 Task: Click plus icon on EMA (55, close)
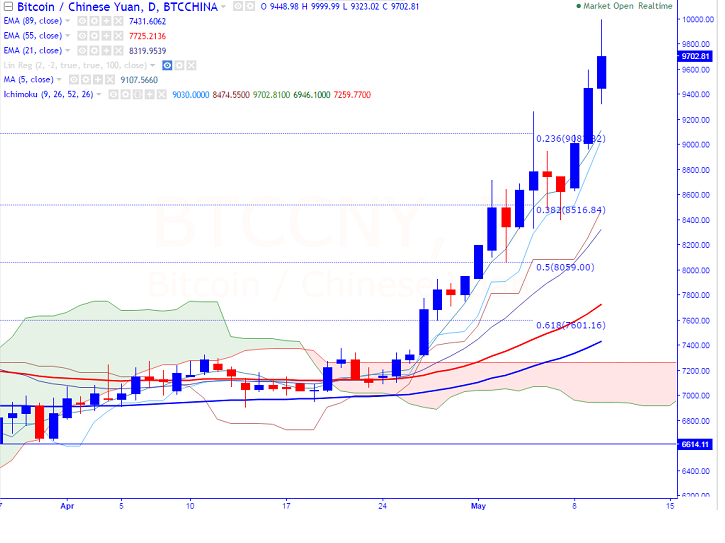coord(106,36)
